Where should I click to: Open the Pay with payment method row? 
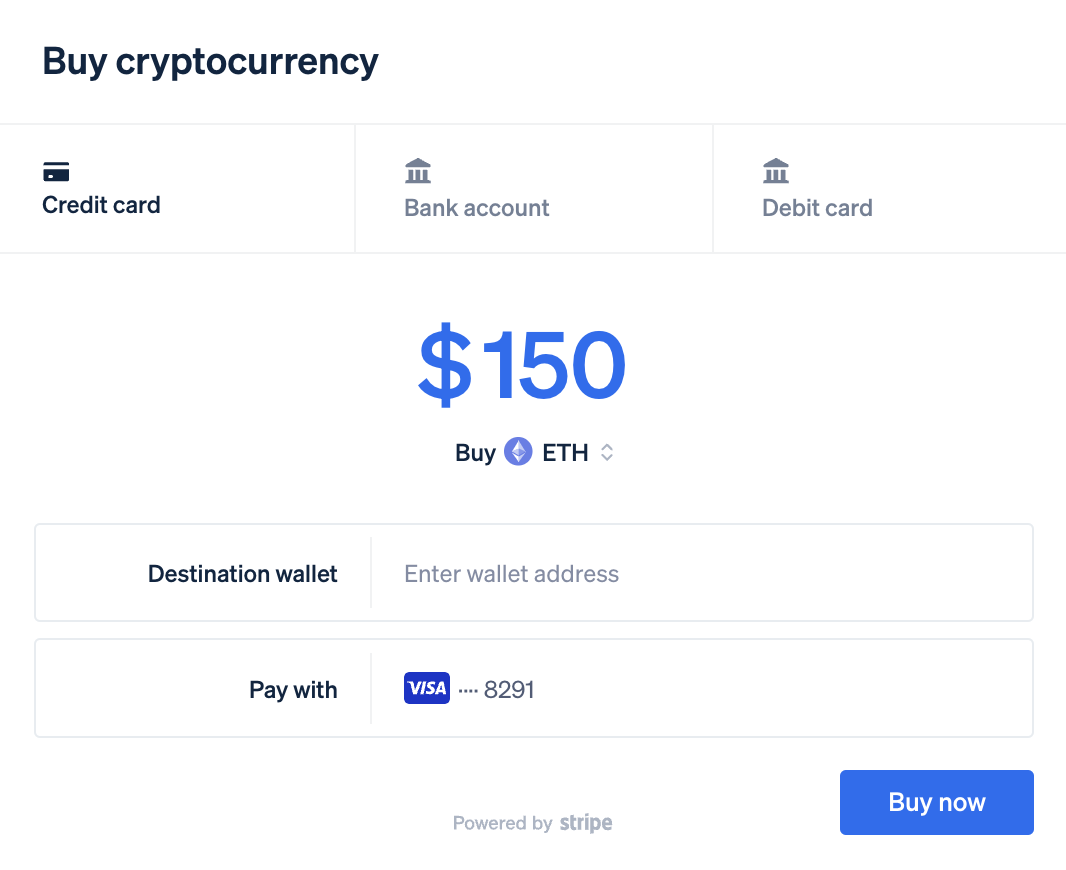pos(700,689)
